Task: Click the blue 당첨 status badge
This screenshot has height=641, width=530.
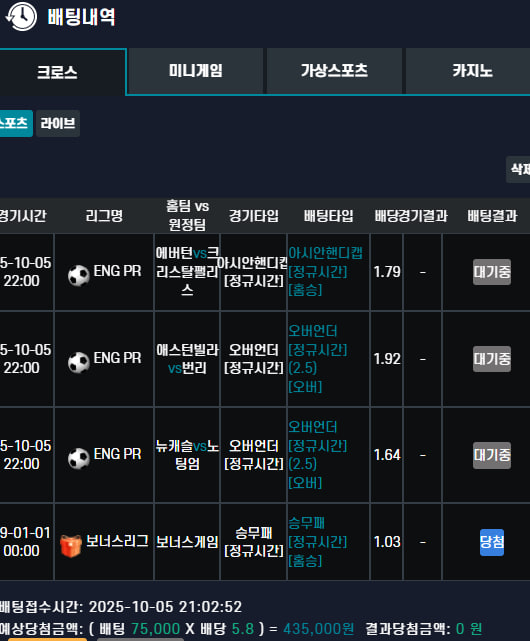Action: coord(492,542)
